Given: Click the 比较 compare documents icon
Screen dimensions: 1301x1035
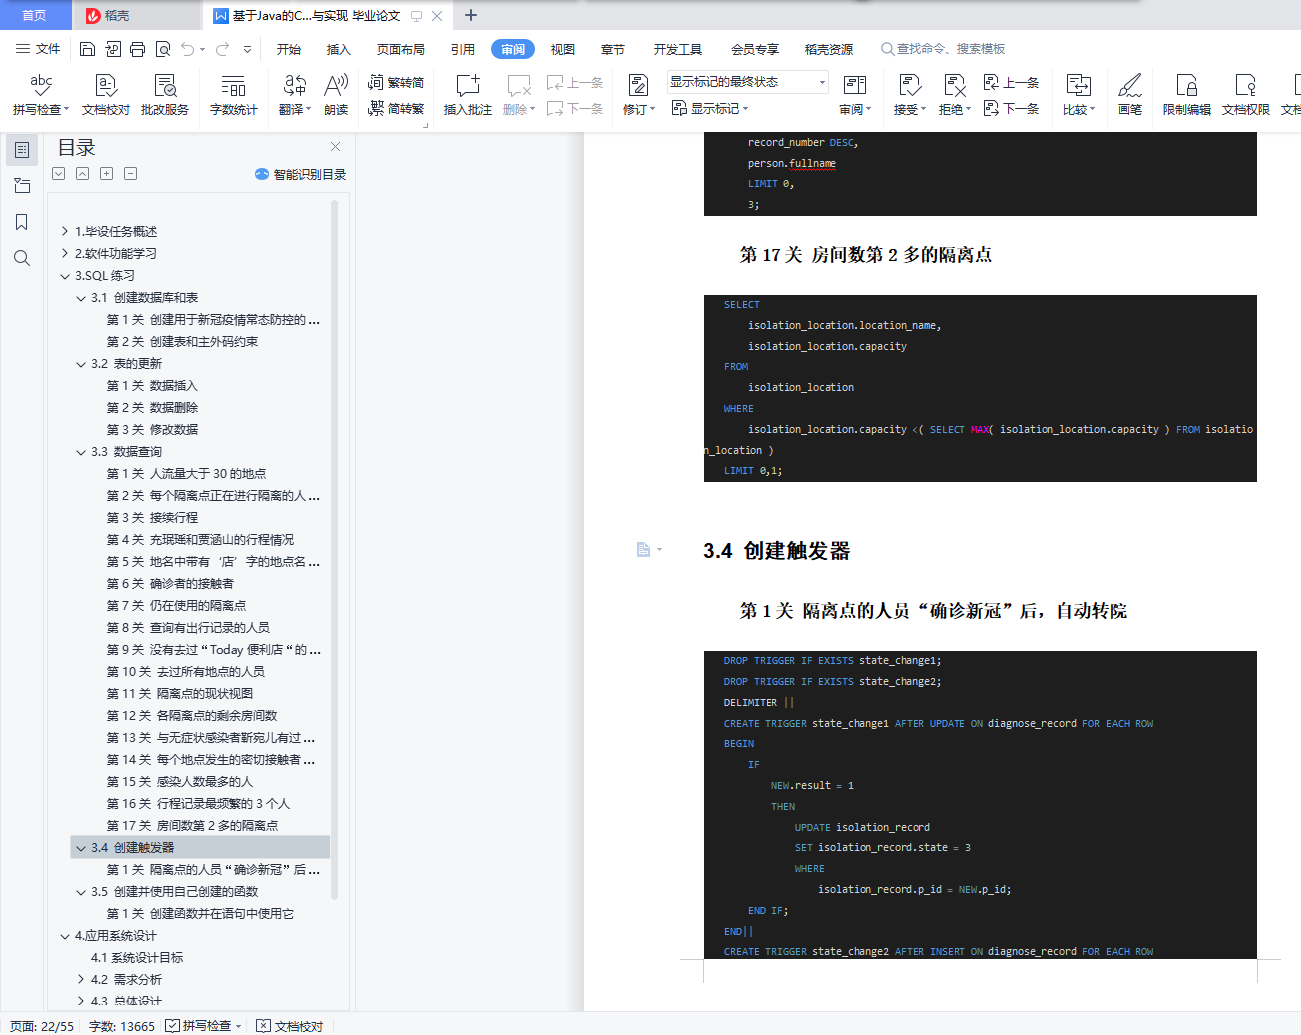Looking at the screenshot, I should click(x=1078, y=86).
